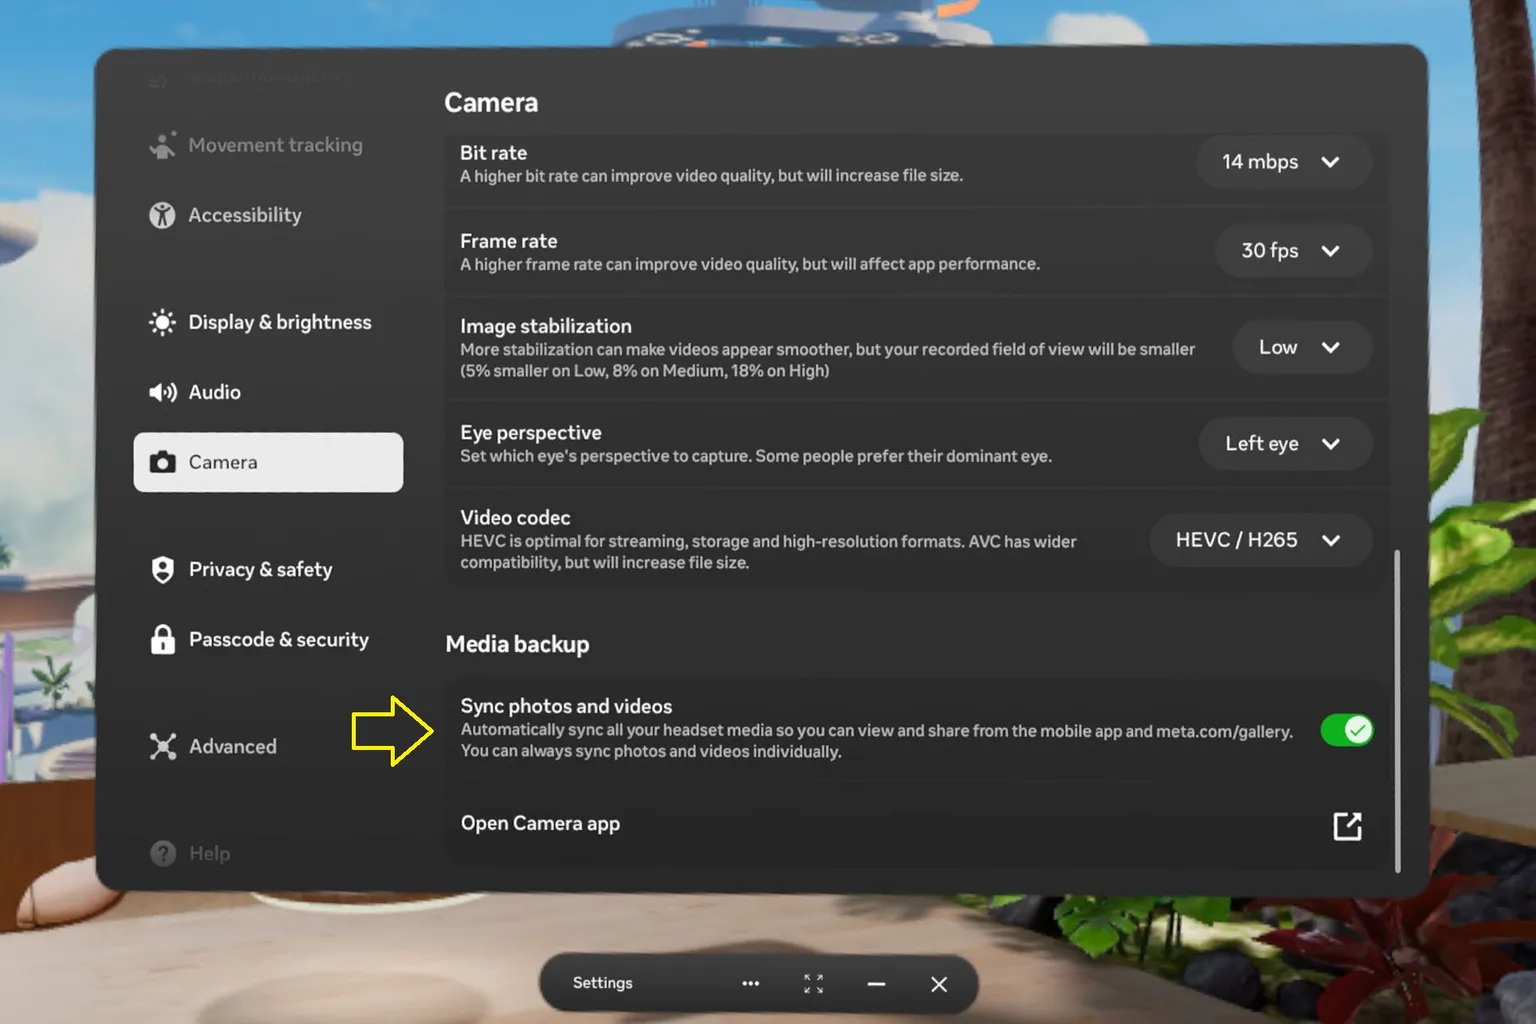Select the Camera settings section

click(268, 462)
